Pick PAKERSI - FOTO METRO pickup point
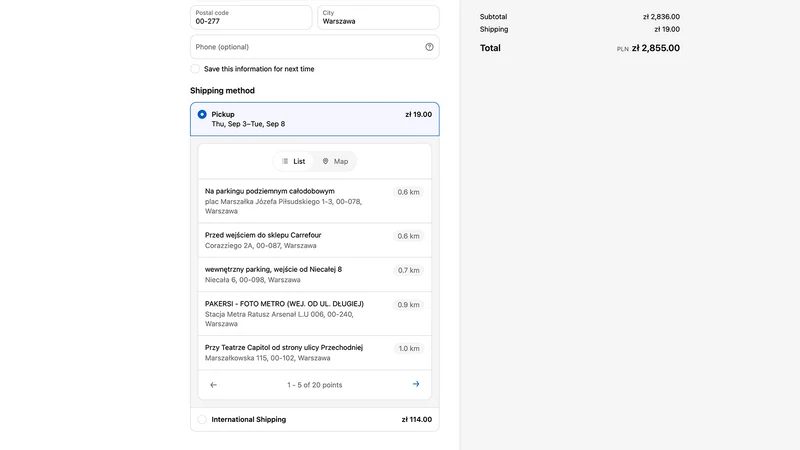Image resolution: width=800 pixels, height=450 pixels. coord(315,313)
